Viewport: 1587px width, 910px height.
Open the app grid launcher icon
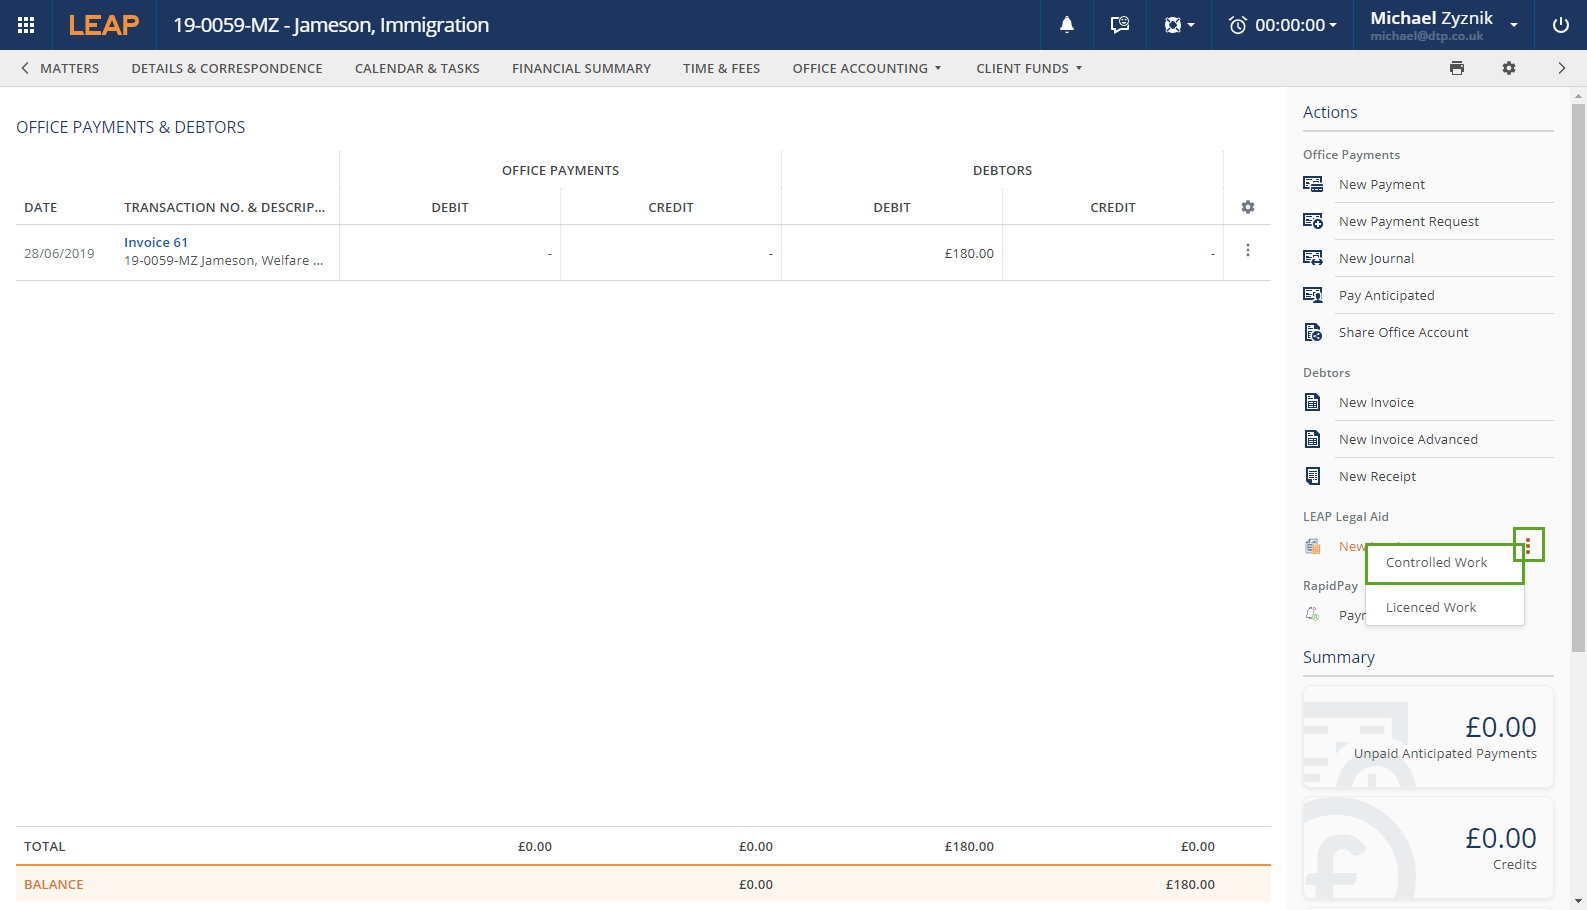tap(26, 25)
